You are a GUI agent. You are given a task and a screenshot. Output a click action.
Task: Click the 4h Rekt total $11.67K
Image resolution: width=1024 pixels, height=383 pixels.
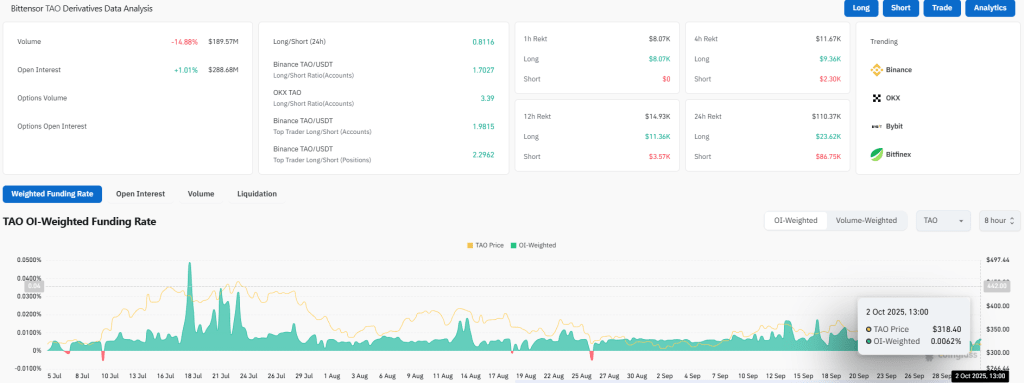(x=828, y=39)
